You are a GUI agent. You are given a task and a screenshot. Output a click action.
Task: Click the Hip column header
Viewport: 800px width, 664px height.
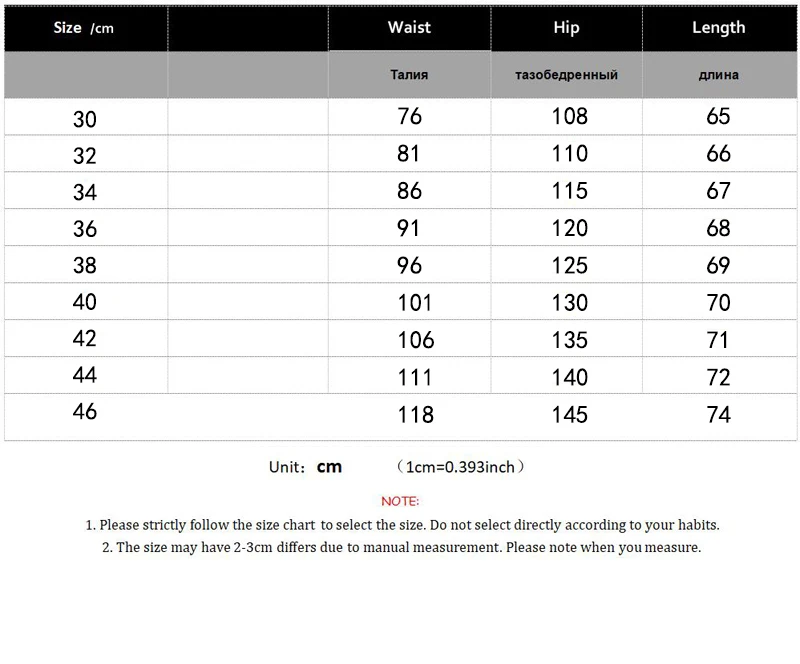[566, 27]
